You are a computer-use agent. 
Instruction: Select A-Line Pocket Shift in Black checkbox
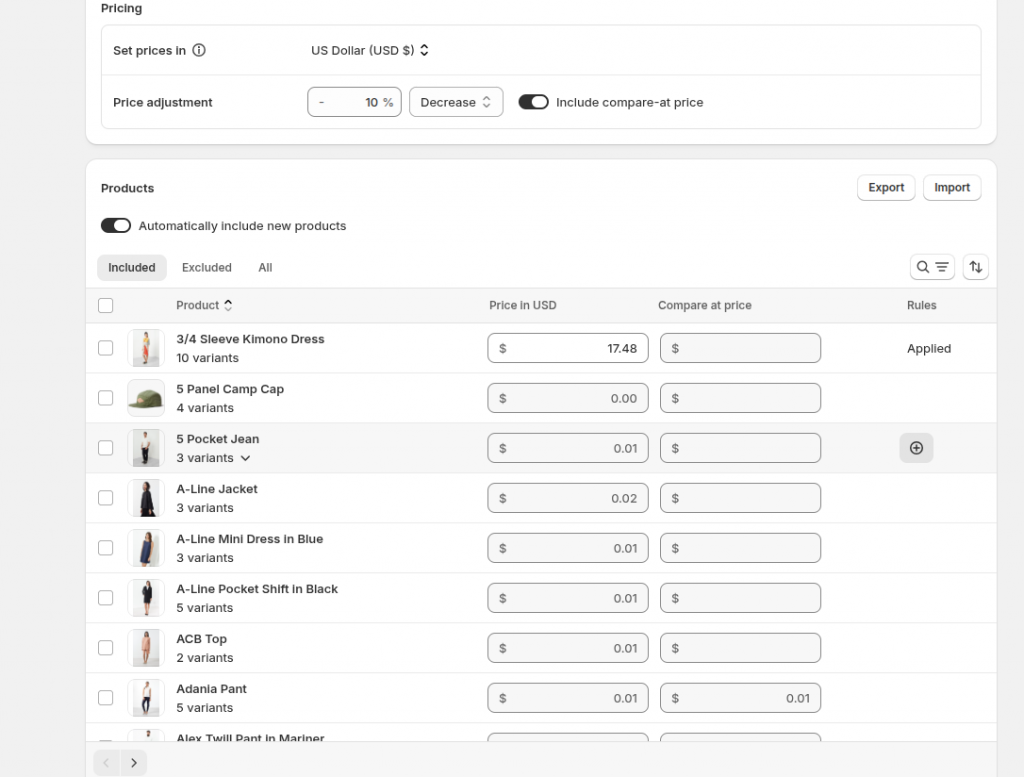point(106,598)
